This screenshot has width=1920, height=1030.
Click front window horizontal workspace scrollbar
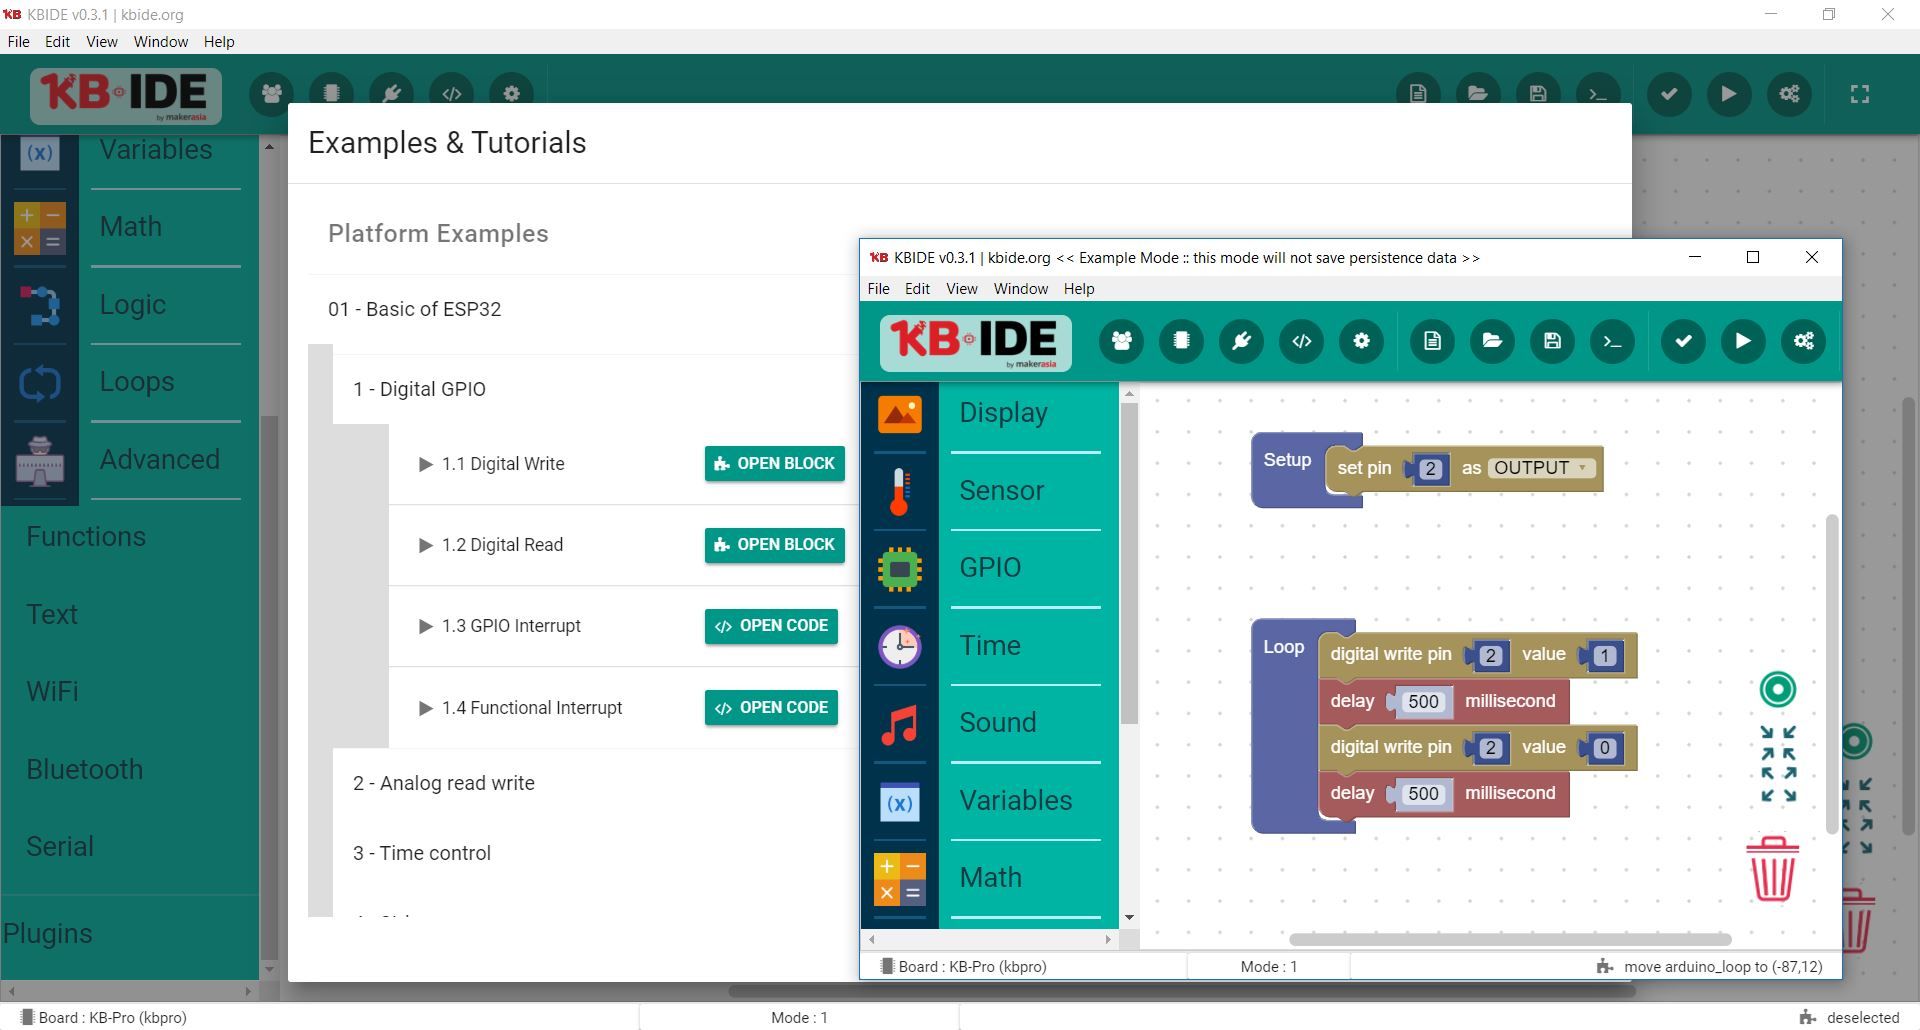pos(1510,939)
